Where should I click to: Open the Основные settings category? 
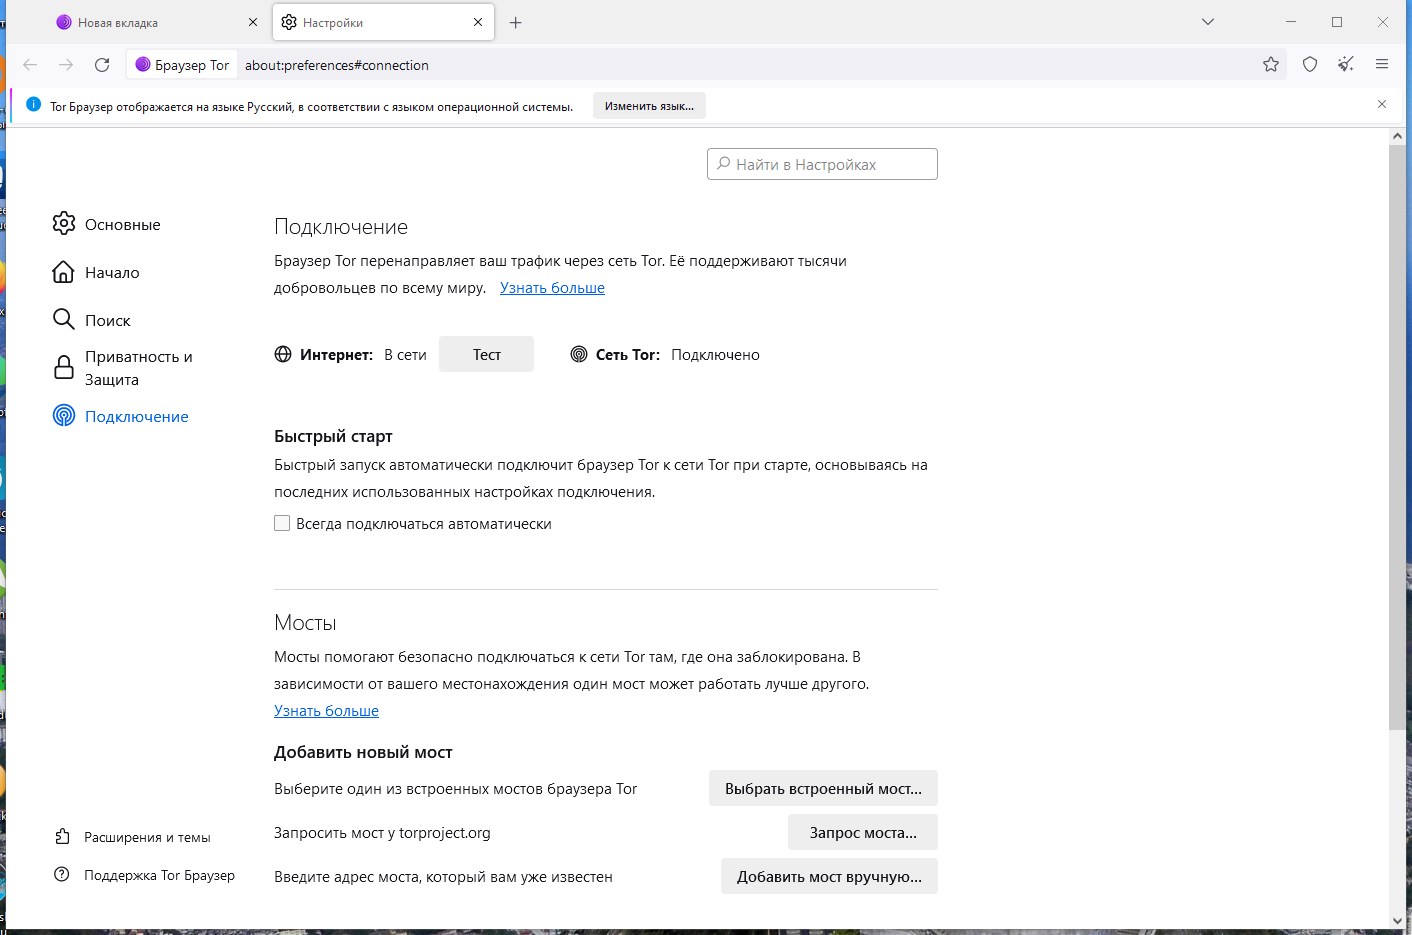tap(123, 224)
